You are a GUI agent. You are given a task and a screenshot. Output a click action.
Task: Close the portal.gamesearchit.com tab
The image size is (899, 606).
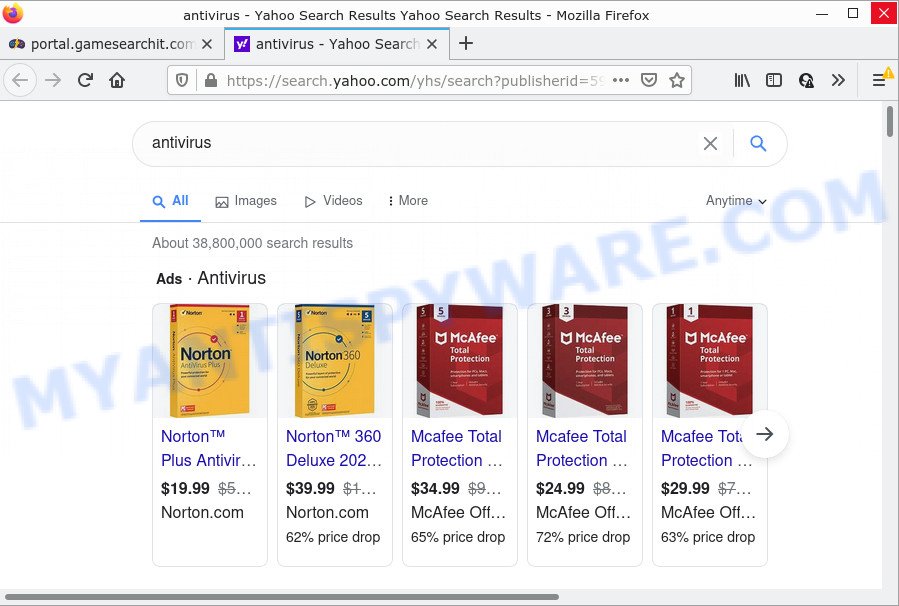coord(207,44)
